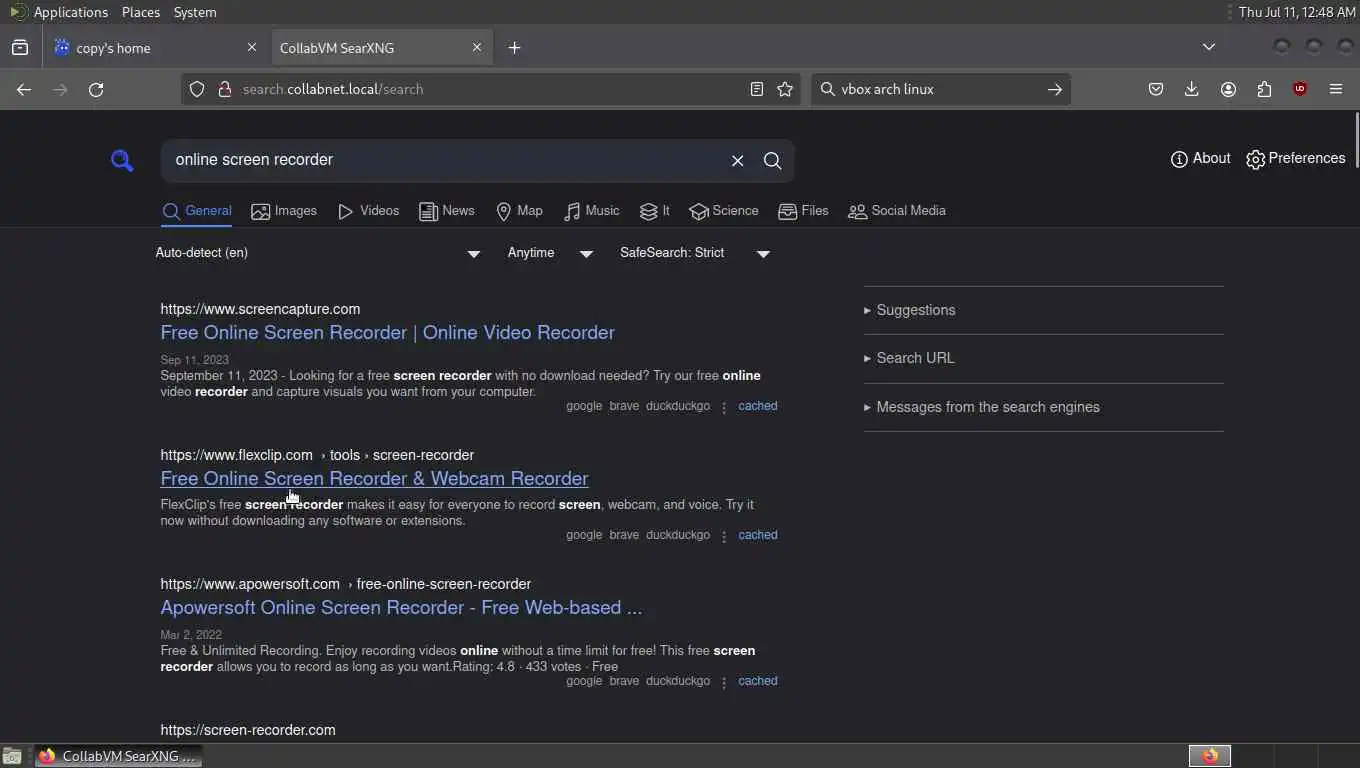Clear the search query with the X

[737, 161]
